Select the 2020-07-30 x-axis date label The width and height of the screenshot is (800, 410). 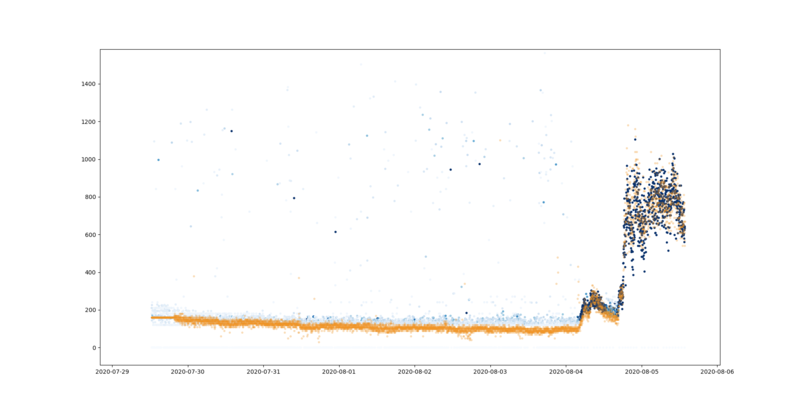point(188,372)
